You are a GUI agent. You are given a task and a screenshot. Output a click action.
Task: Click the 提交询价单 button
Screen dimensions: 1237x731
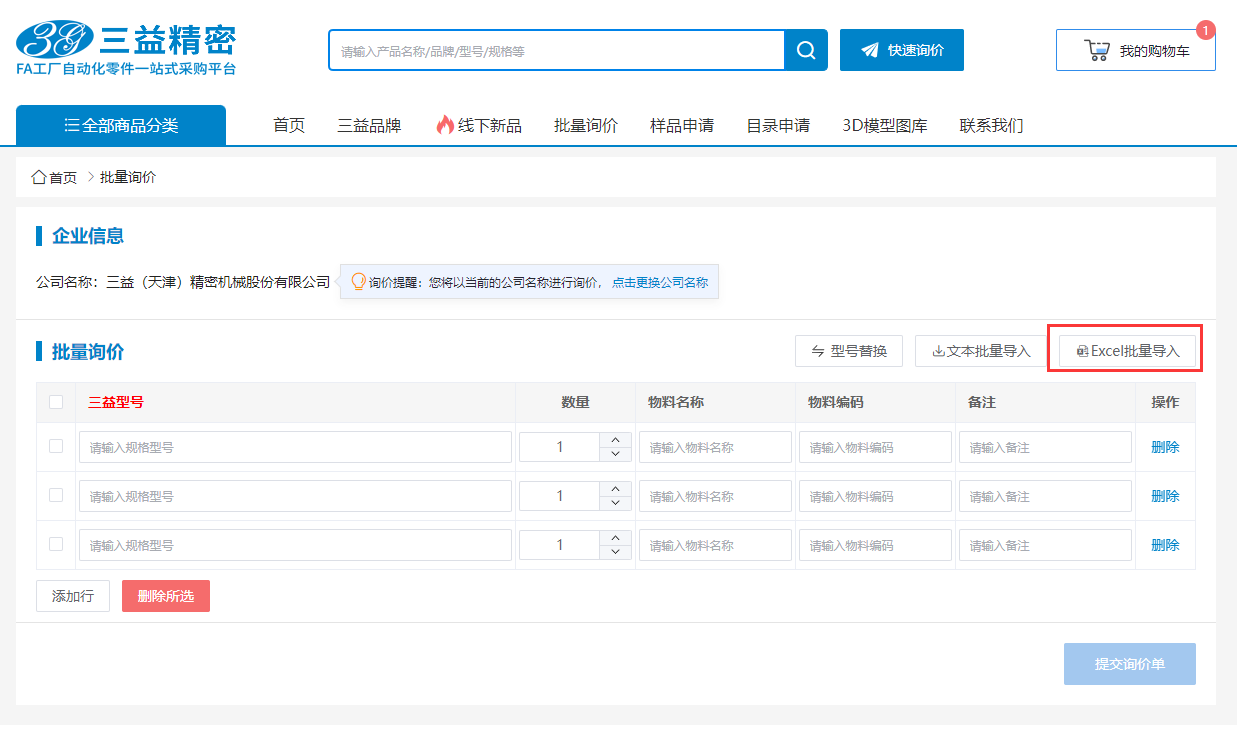click(1130, 664)
